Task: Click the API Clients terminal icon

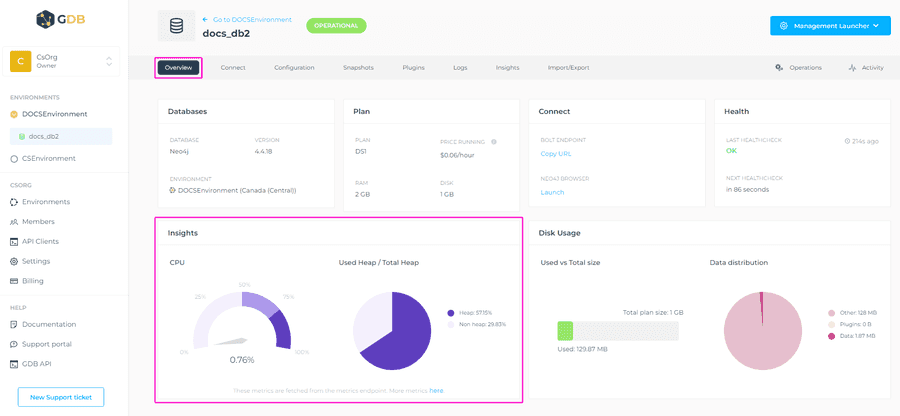Action: coord(14,242)
